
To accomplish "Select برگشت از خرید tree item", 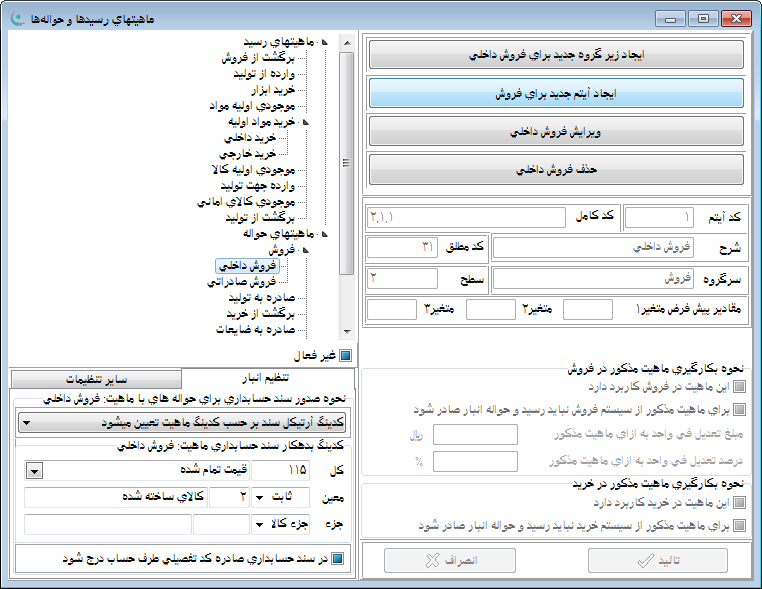I will (260, 314).
